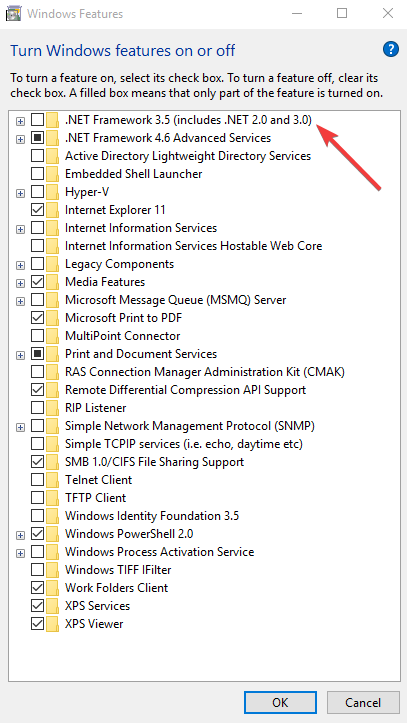Click the folder icon next to Telnet Client
Screen dimensions: 407x723
[53, 480]
